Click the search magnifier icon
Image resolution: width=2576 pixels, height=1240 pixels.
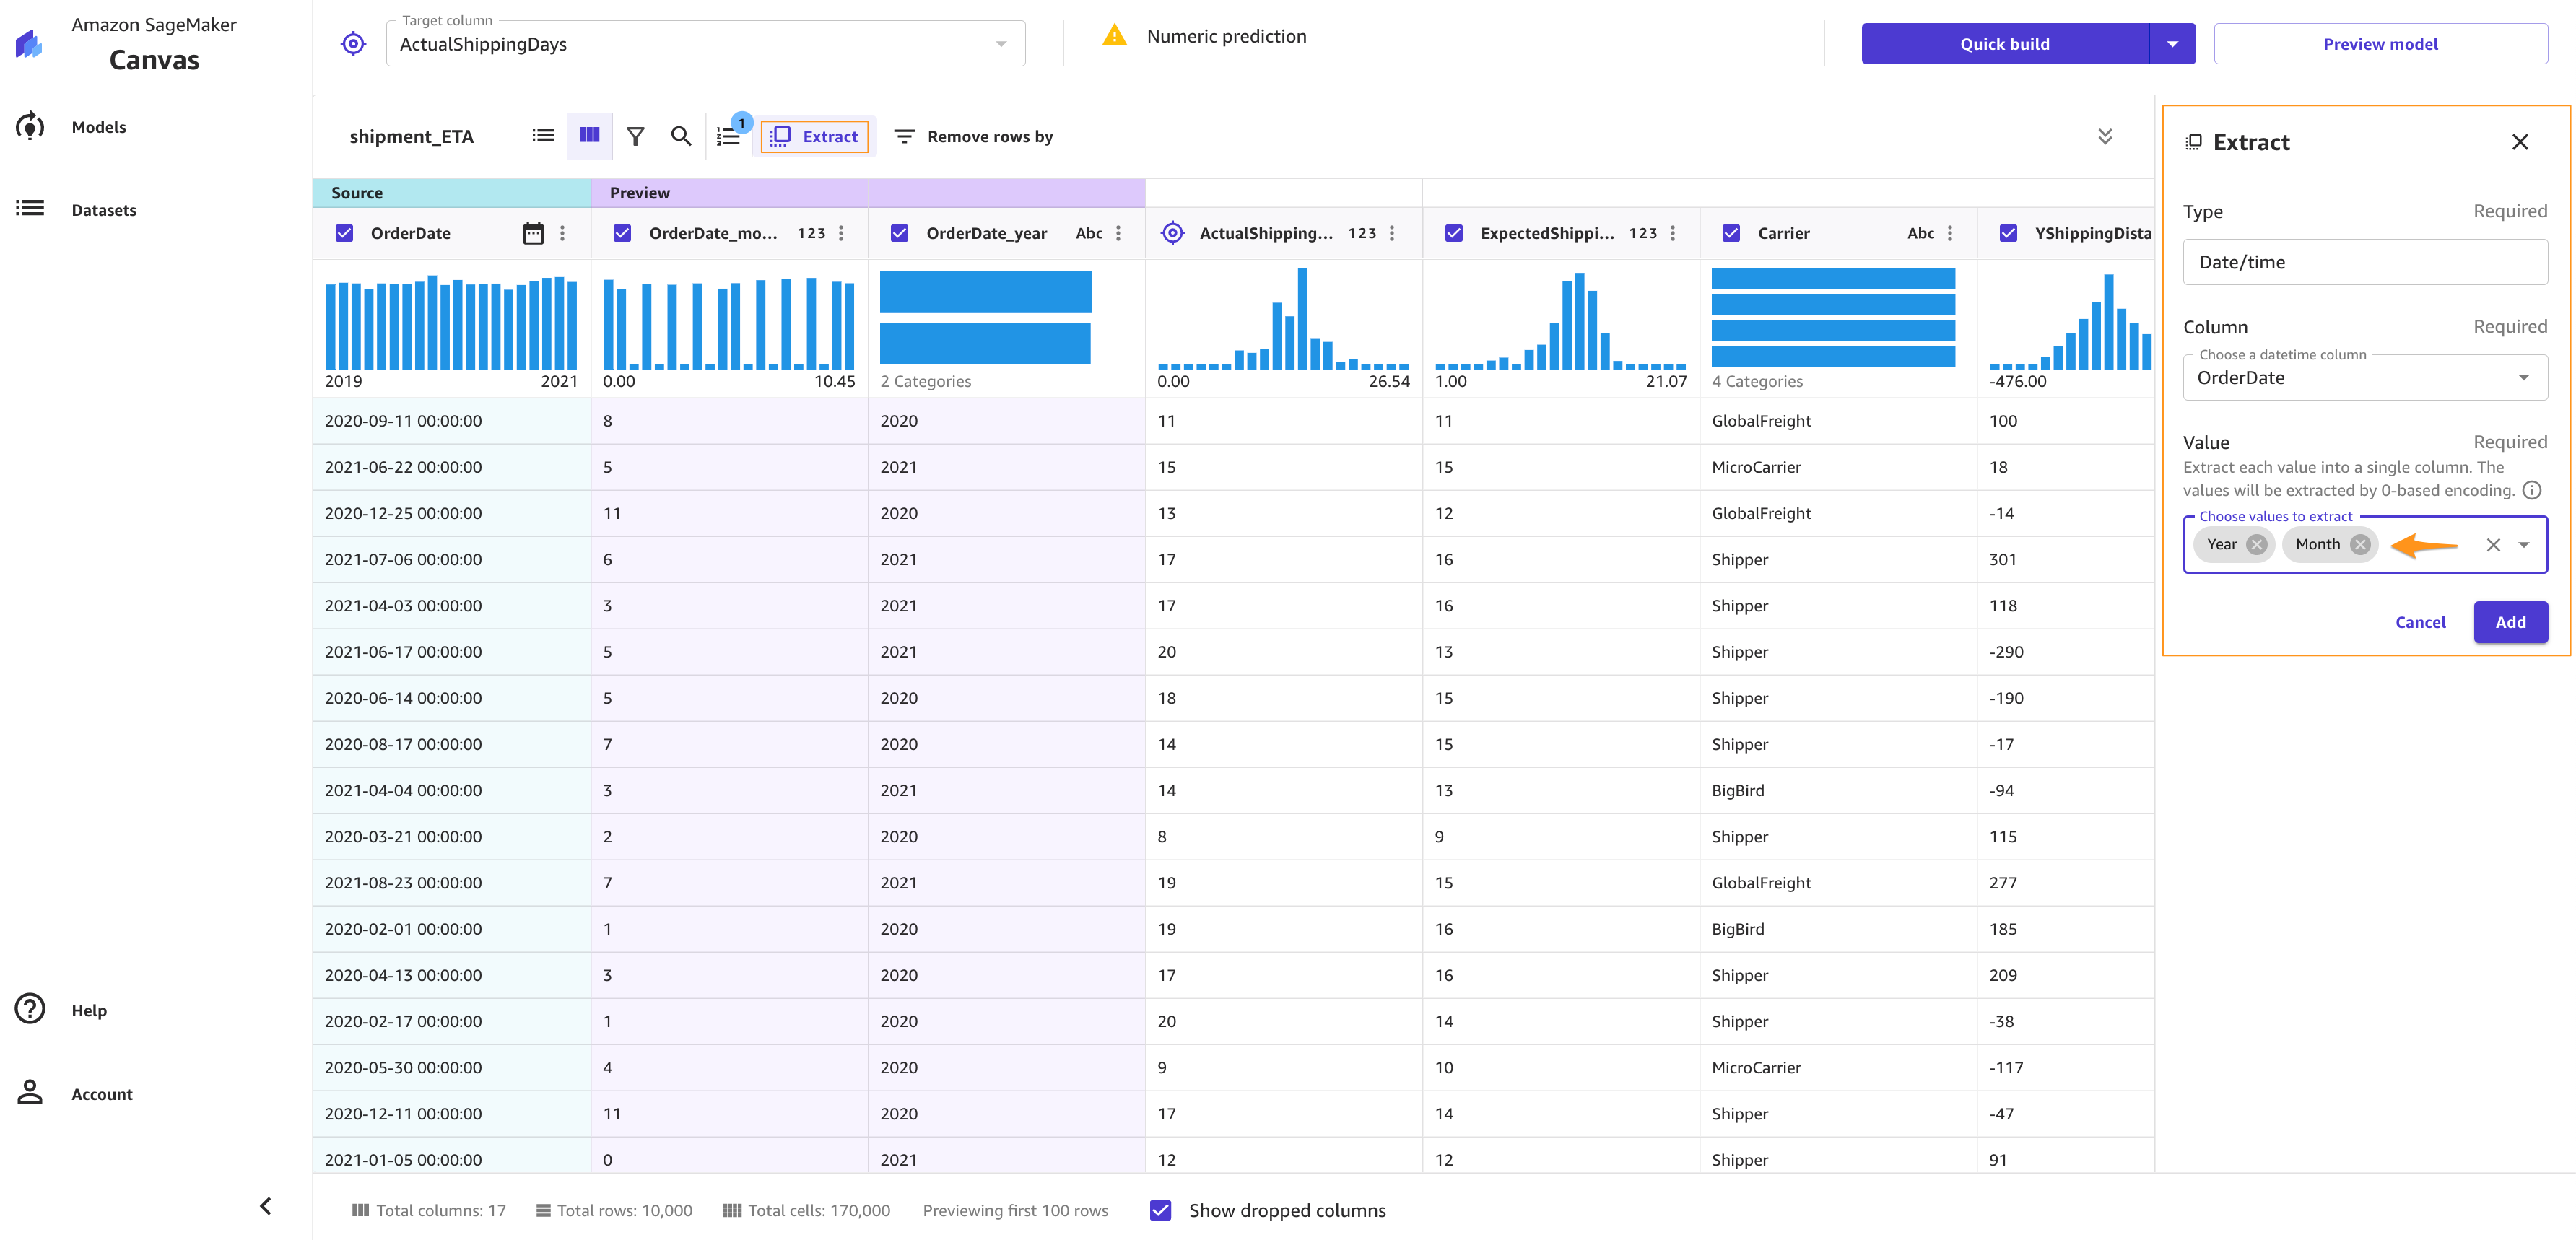point(681,136)
